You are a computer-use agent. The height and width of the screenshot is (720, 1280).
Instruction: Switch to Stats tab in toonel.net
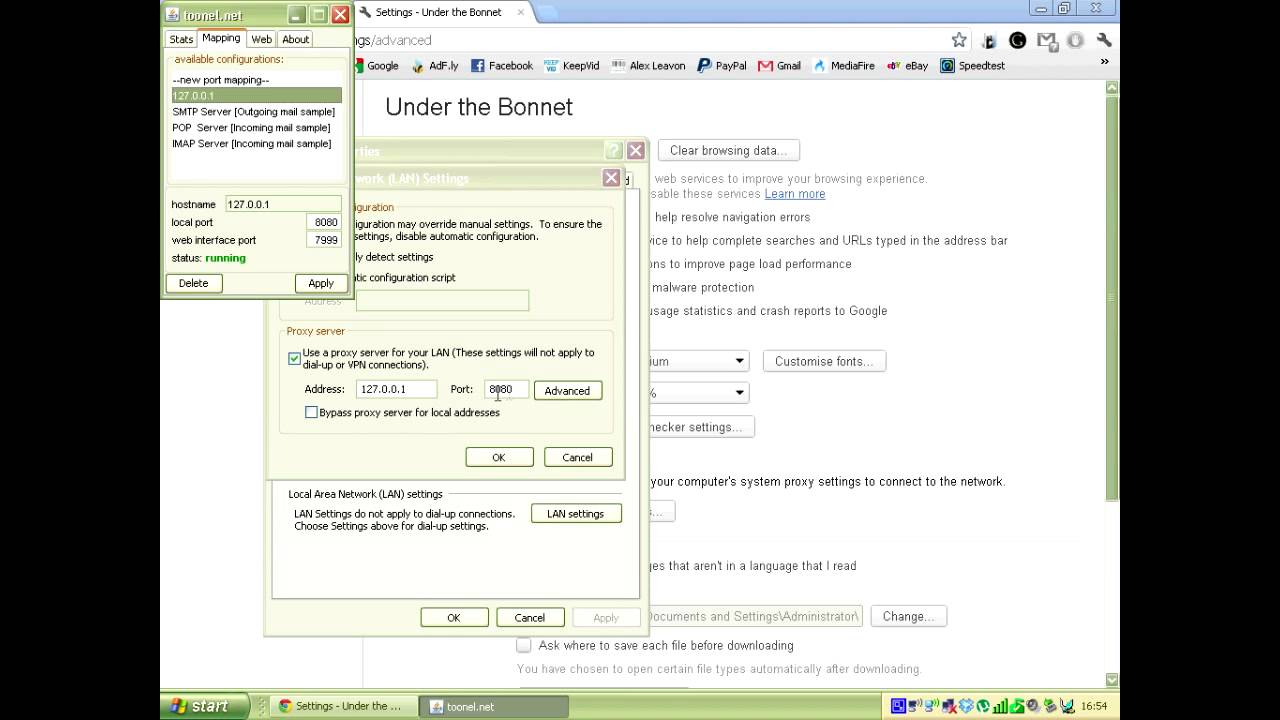181,39
